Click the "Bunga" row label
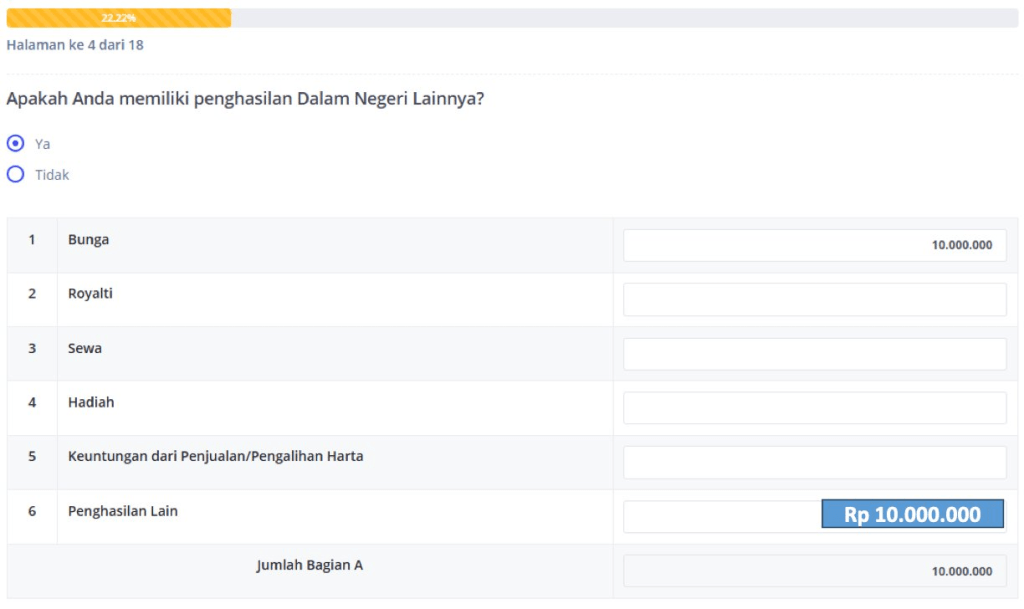 coord(88,240)
